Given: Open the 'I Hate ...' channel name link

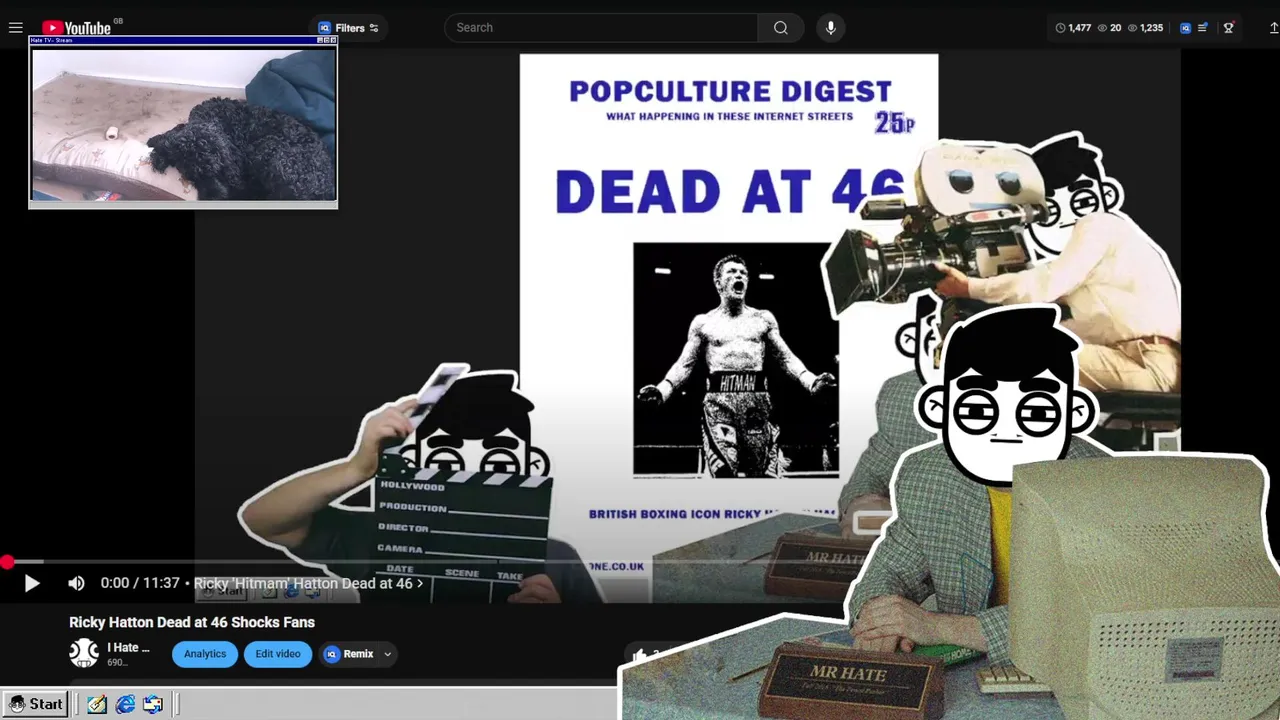Looking at the screenshot, I should (x=128, y=647).
